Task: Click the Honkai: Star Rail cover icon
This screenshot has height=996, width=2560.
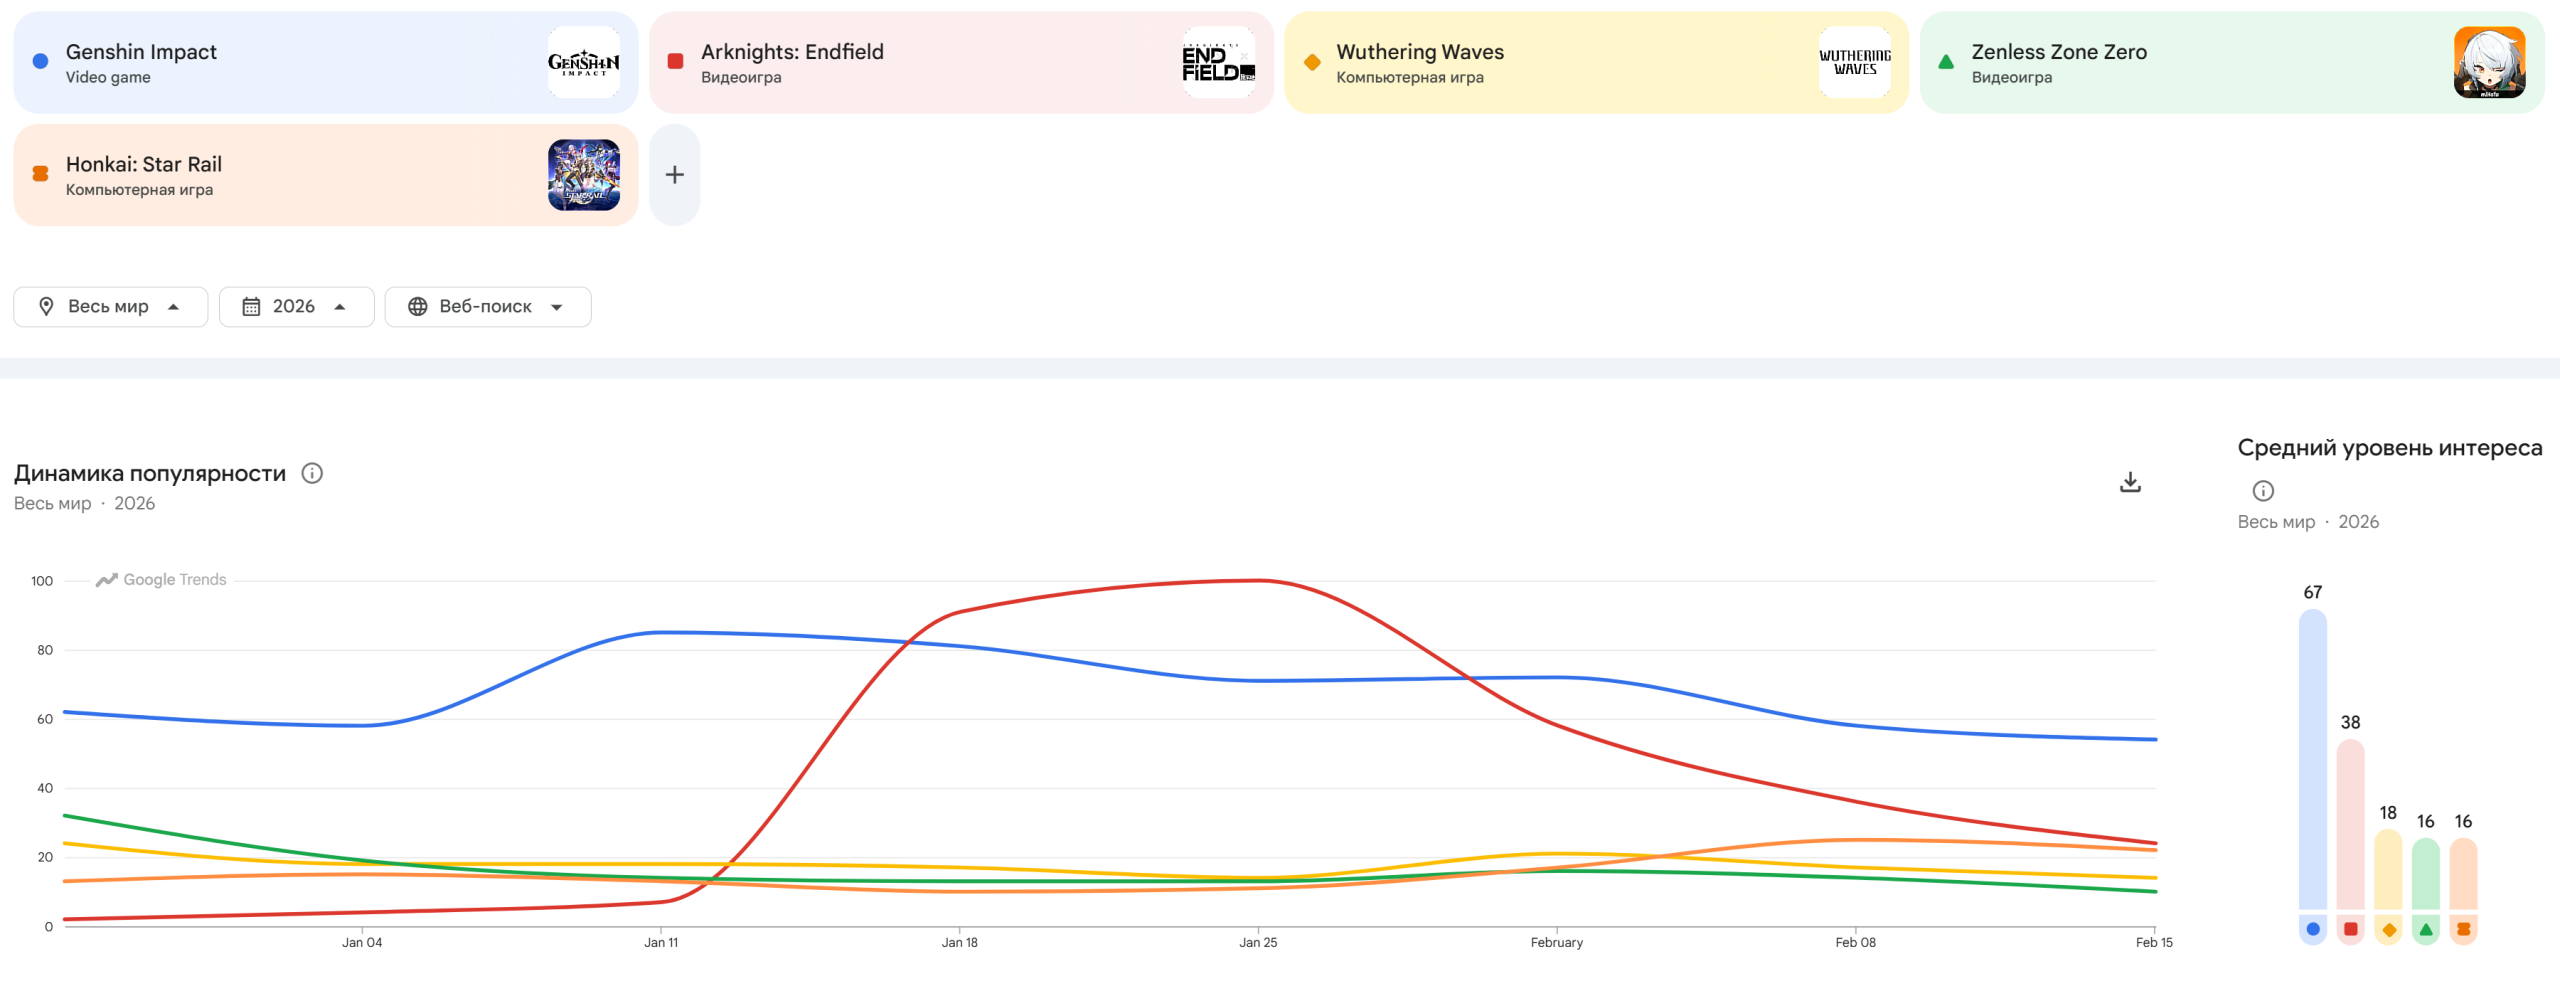Action: click(583, 175)
